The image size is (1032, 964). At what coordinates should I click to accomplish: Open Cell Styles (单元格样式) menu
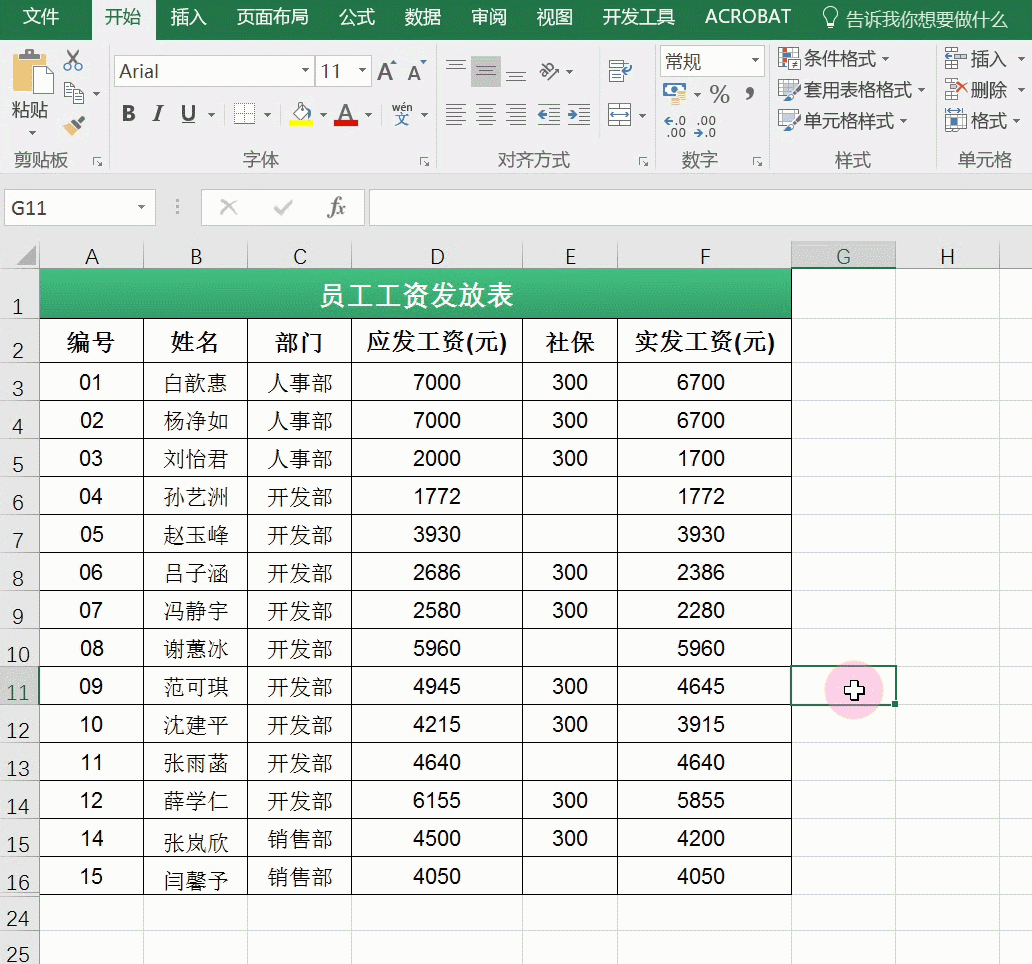[842, 120]
